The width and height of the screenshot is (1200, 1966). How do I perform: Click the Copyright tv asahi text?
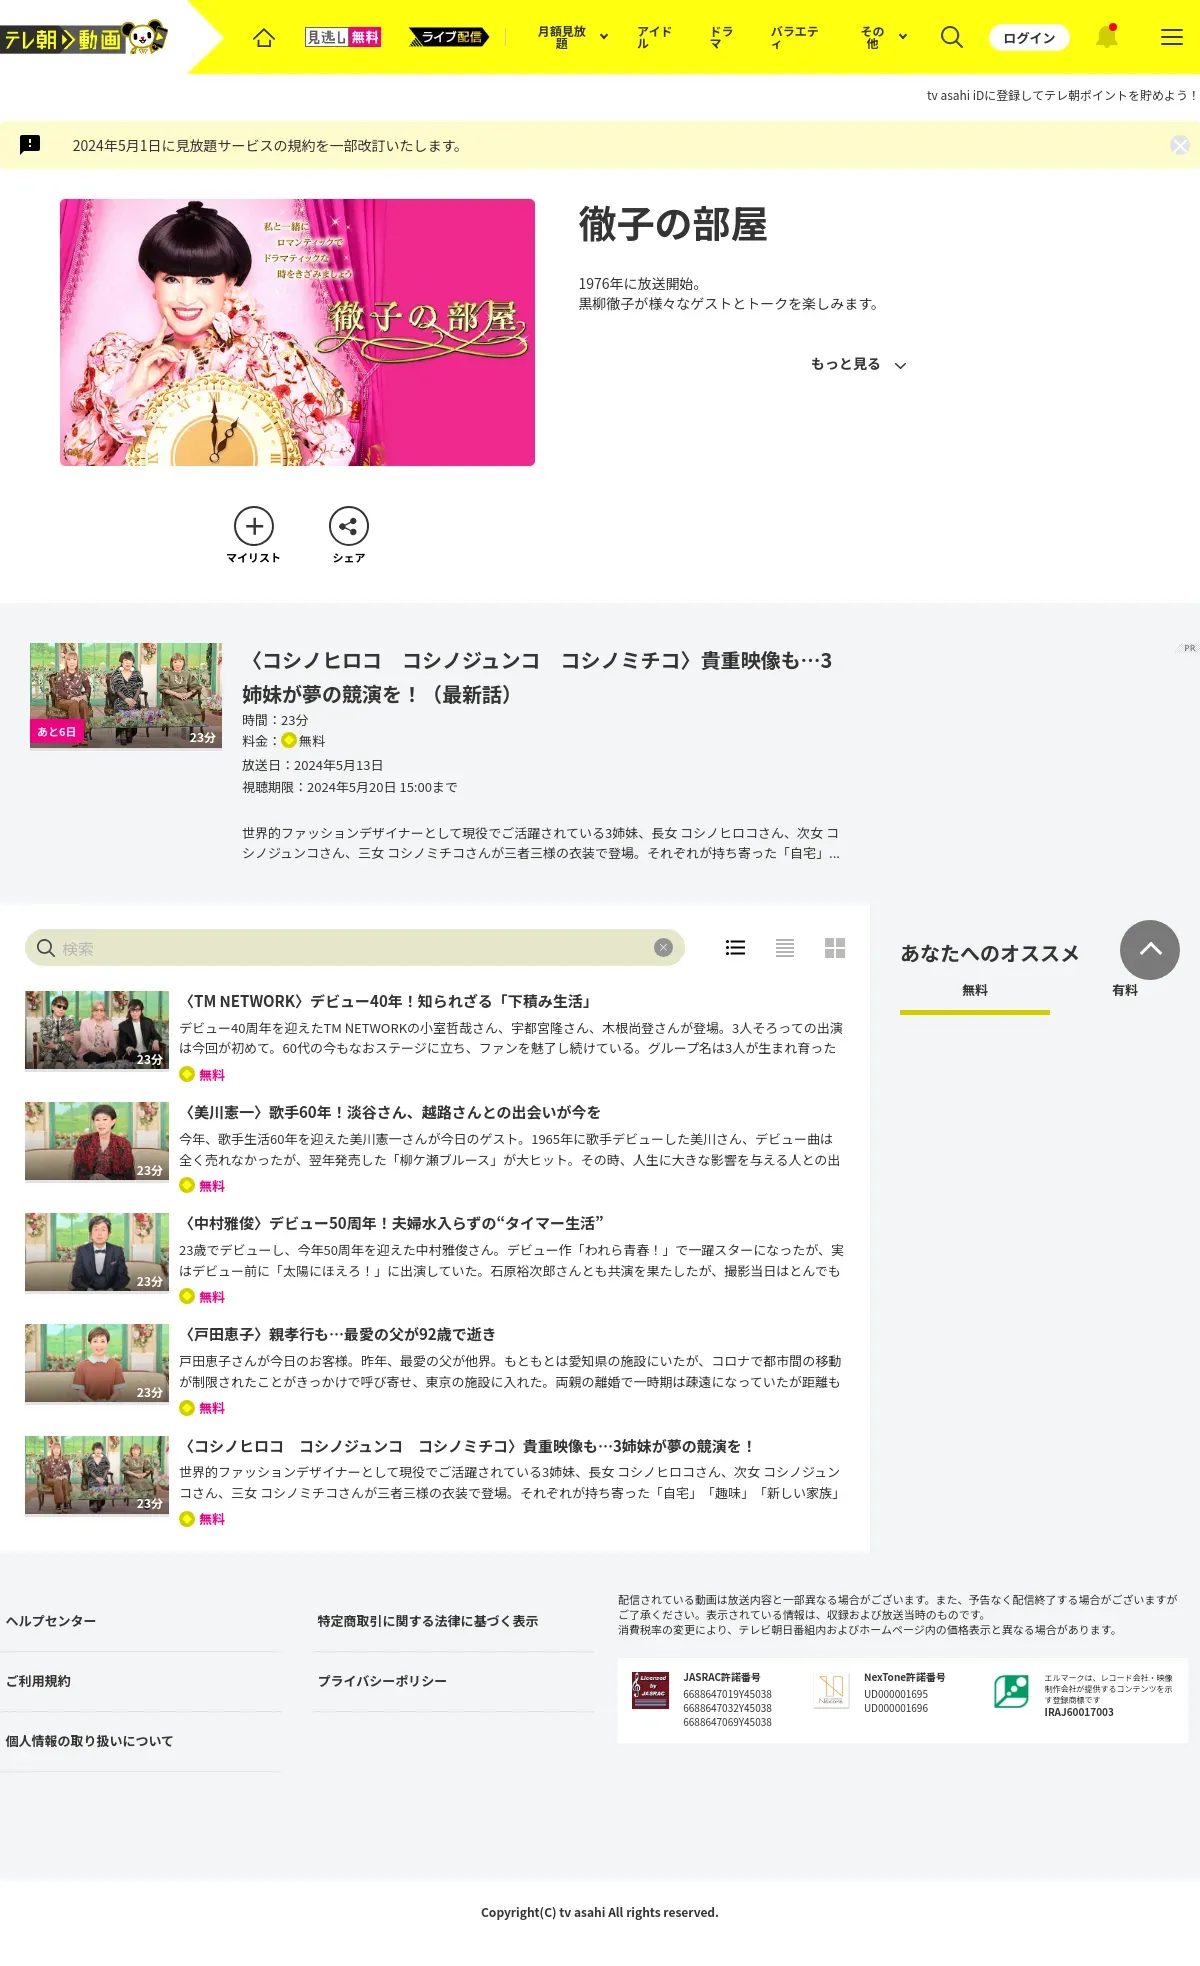600,1912
